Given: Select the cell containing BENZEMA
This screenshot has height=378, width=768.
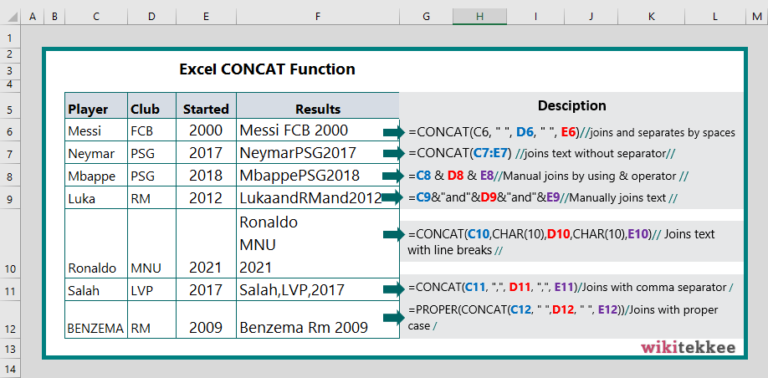Looking at the screenshot, I should click(x=96, y=319).
